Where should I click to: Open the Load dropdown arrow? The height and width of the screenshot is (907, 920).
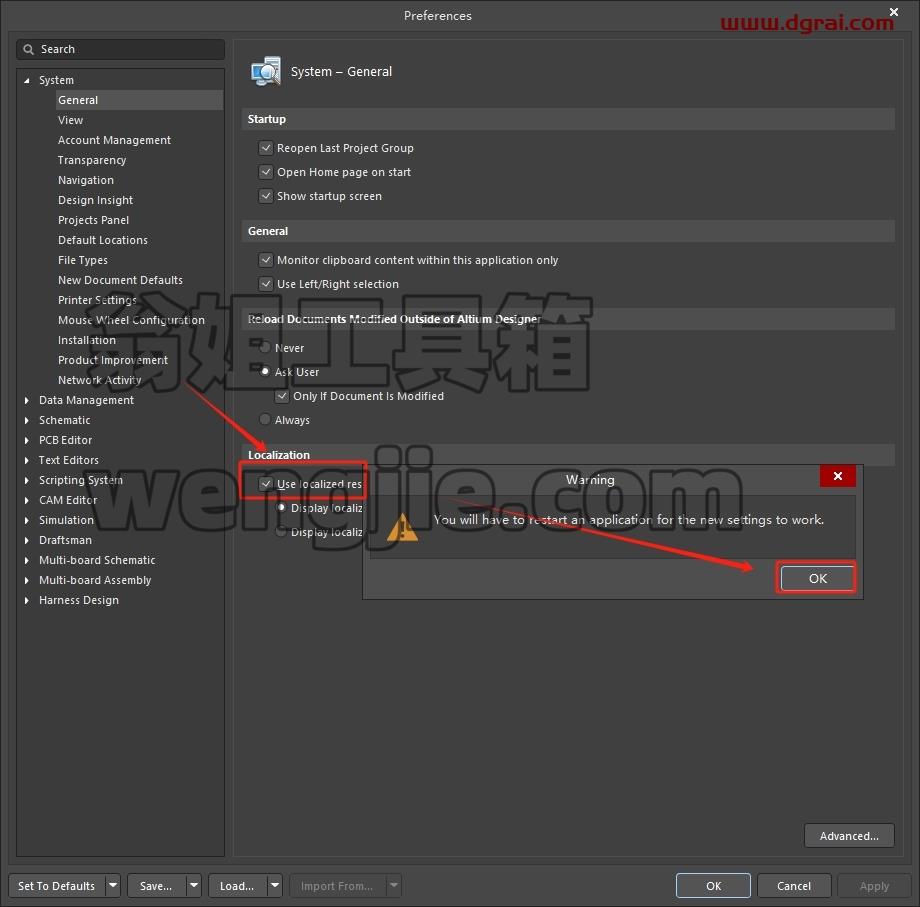point(275,885)
